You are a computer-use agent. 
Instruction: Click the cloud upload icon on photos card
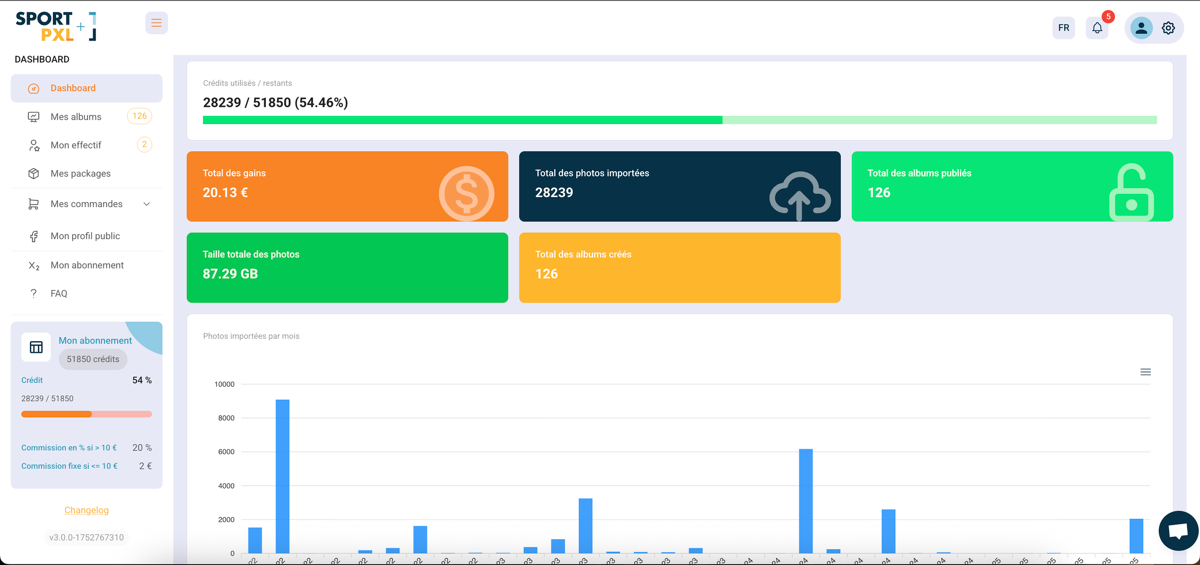800,195
